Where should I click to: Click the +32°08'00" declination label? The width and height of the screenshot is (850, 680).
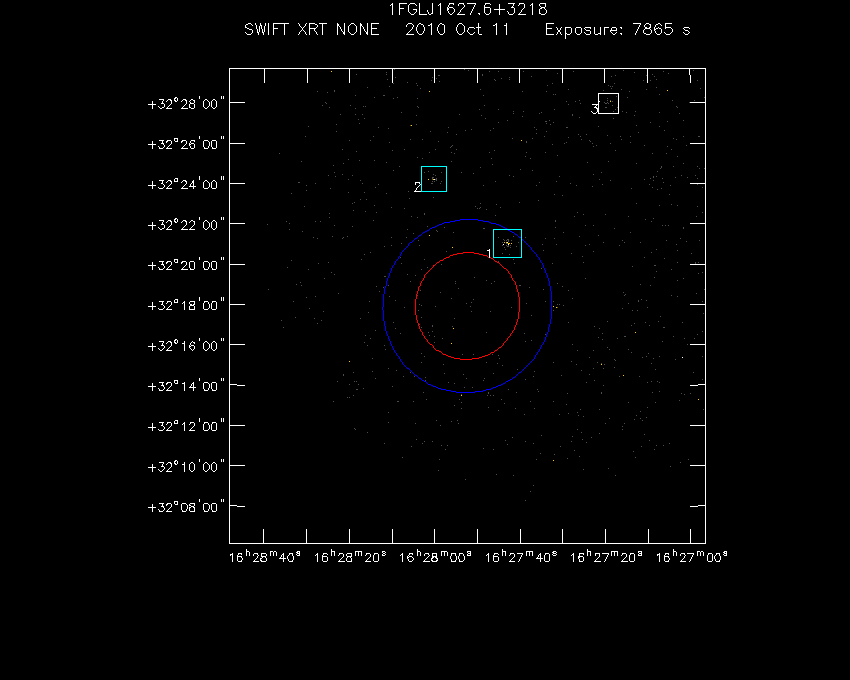[186, 507]
